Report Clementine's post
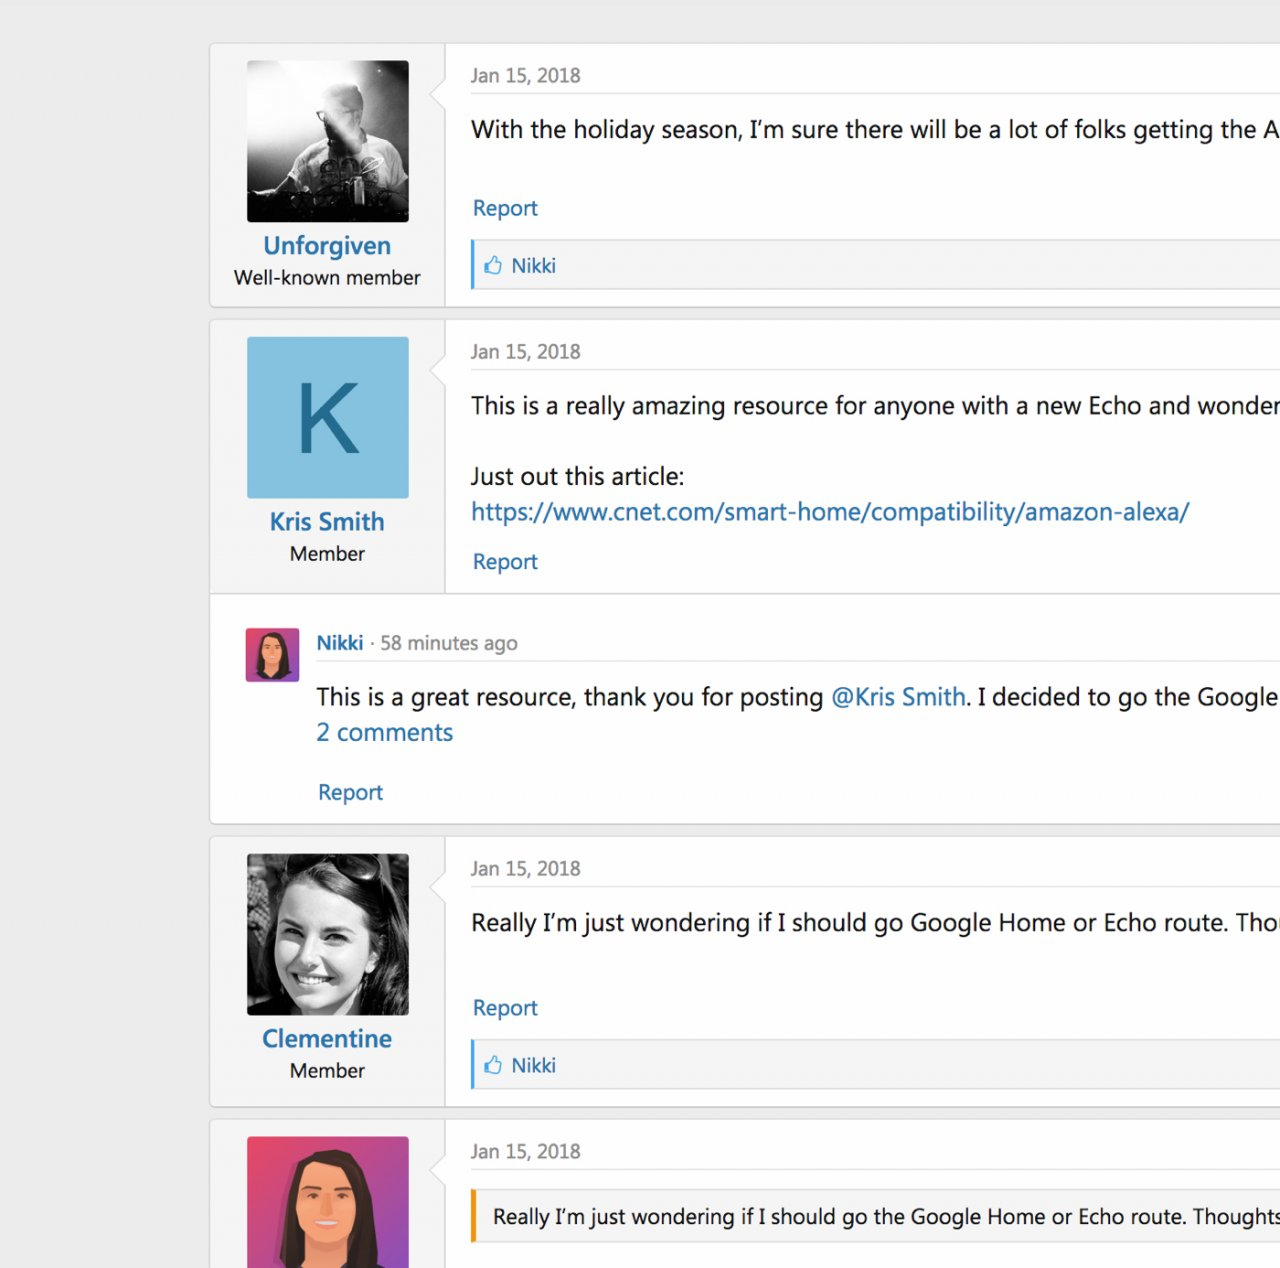This screenshot has width=1280, height=1268. [x=505, y=1008]
